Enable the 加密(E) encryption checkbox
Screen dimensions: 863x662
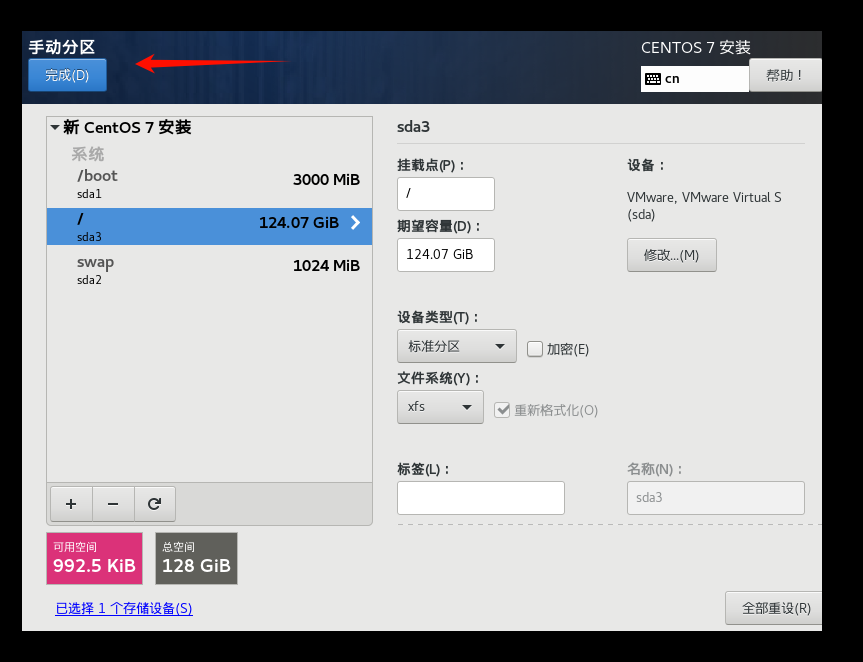(535, 348)
